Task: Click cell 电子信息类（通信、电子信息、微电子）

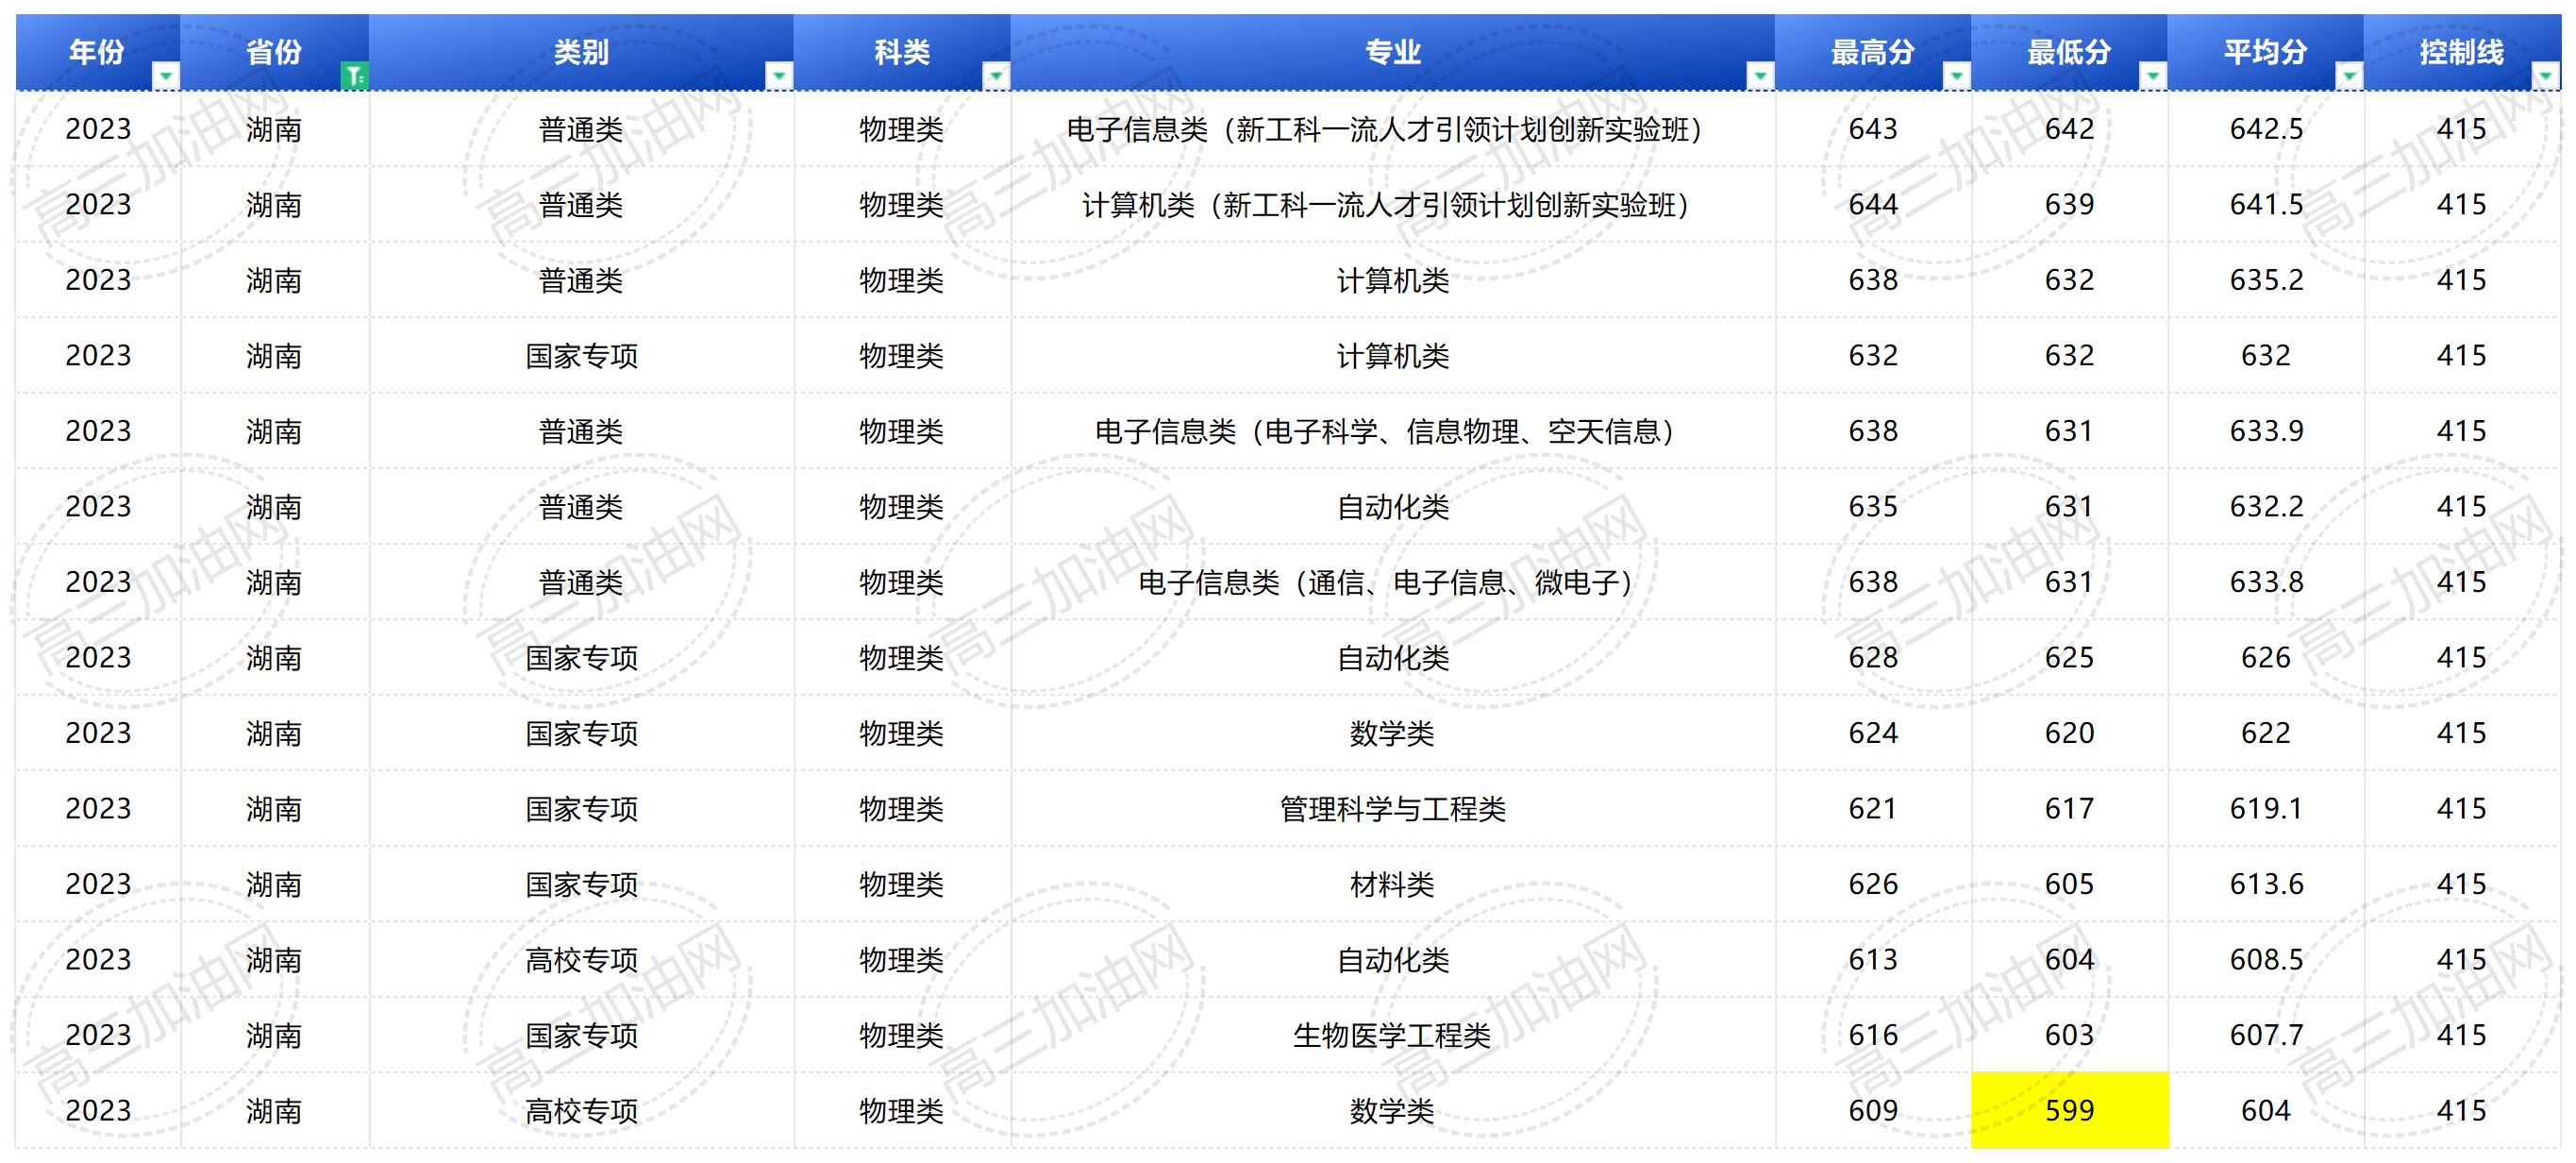Action: [1393, 582]
